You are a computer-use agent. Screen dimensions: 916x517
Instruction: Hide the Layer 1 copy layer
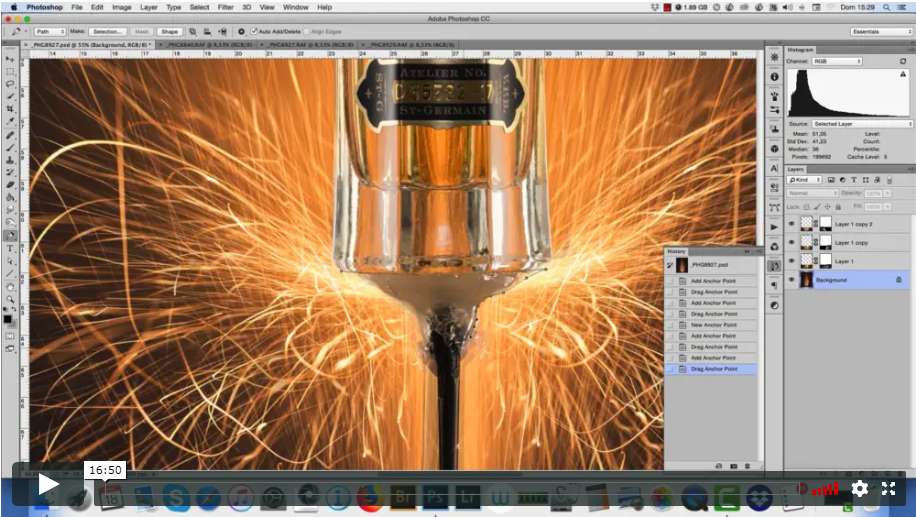pos(792,242)
